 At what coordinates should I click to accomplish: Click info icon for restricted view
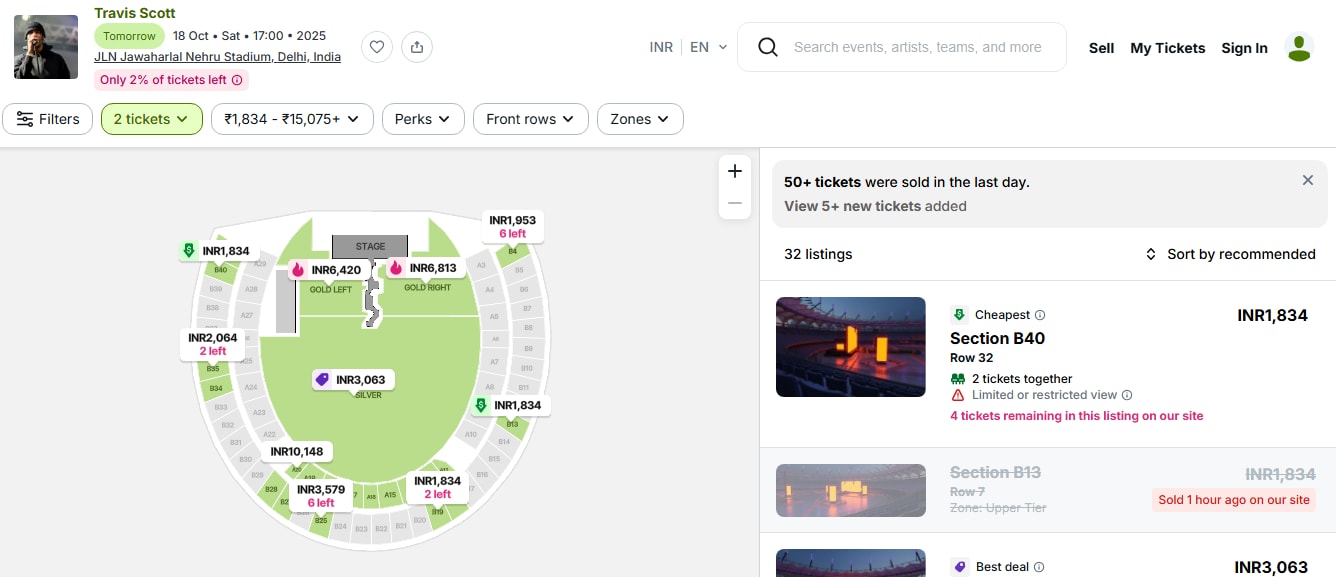point(1127,395)
